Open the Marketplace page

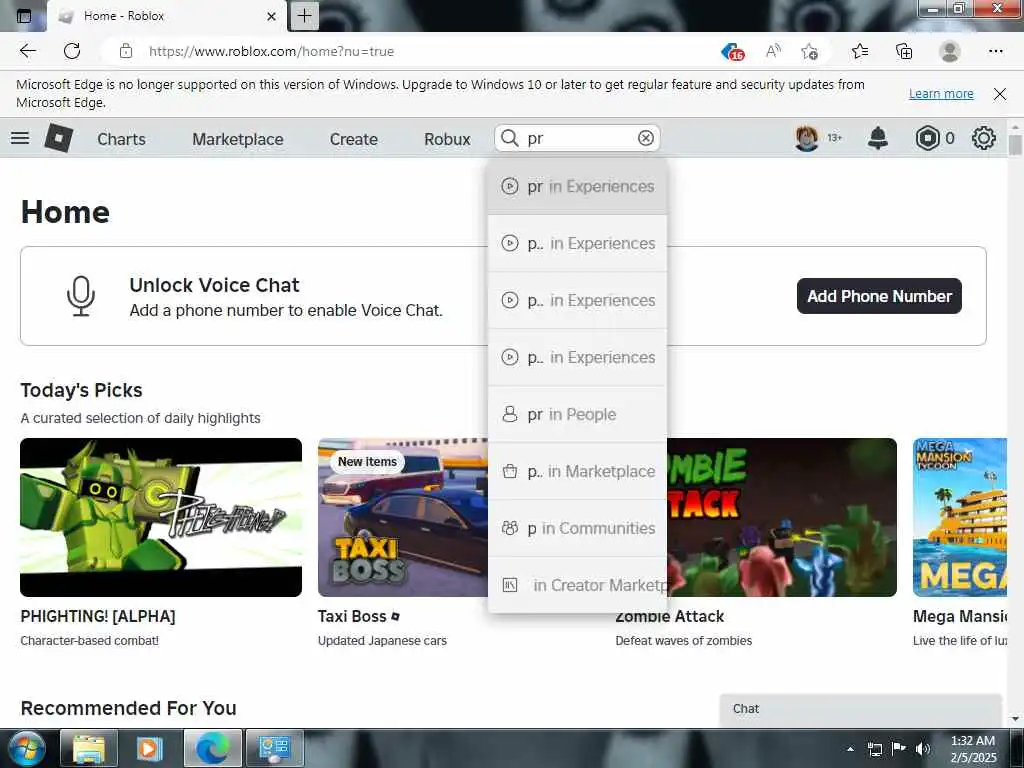coord(238,139)
